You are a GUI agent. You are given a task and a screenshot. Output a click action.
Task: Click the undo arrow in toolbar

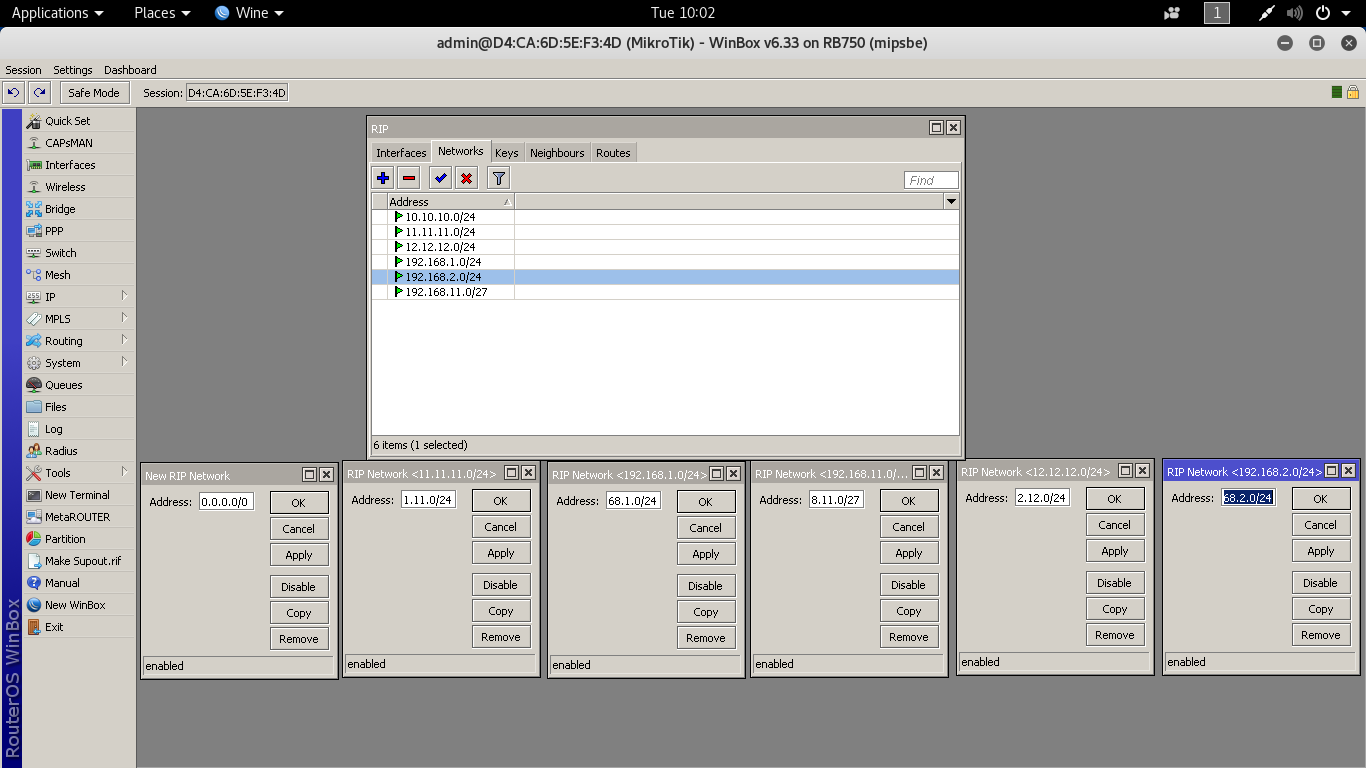point(12,92)
